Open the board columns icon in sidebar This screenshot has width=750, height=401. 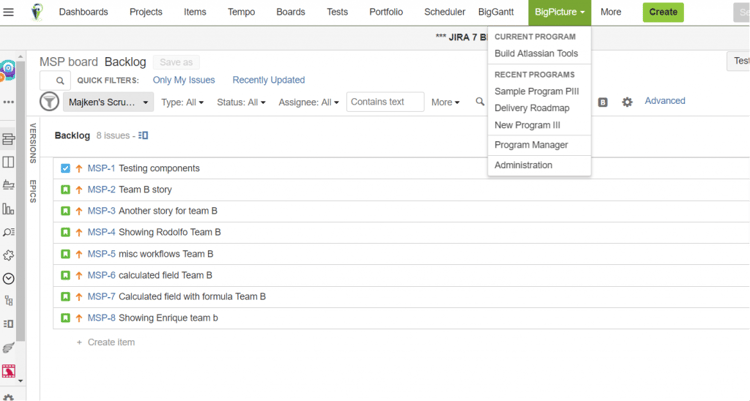(8, 162)
